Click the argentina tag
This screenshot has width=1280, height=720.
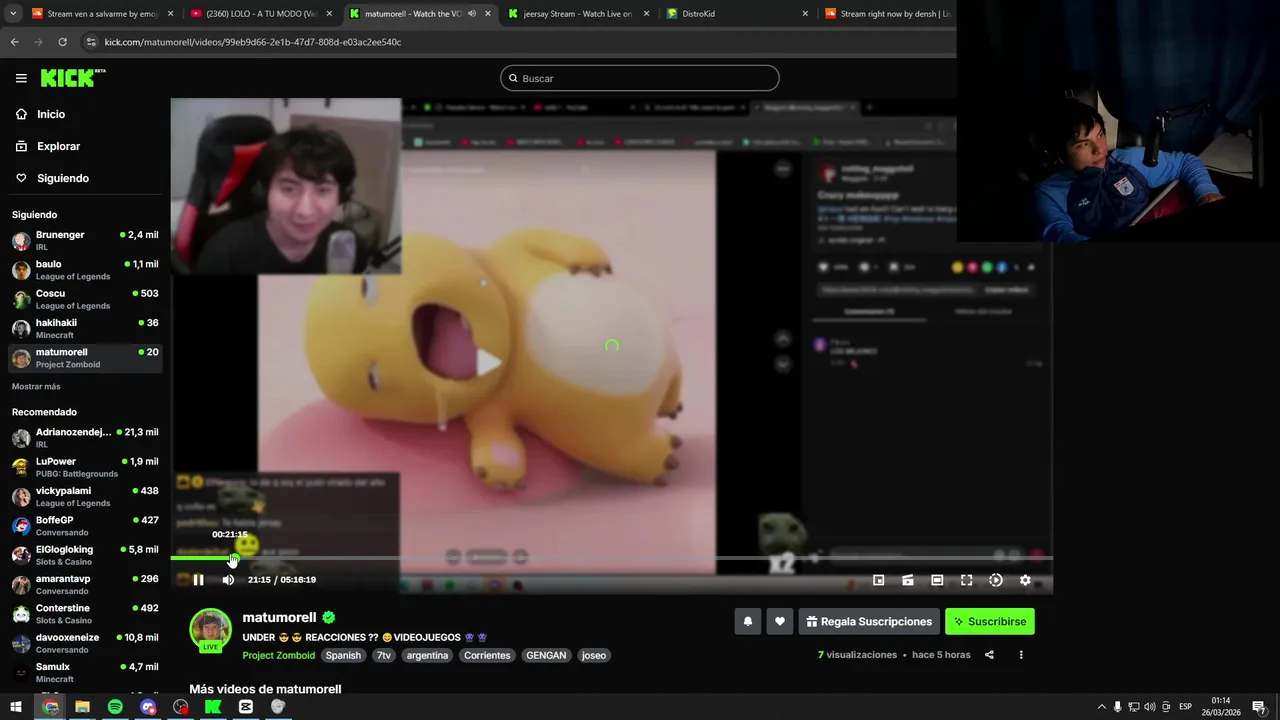(427, 655)
